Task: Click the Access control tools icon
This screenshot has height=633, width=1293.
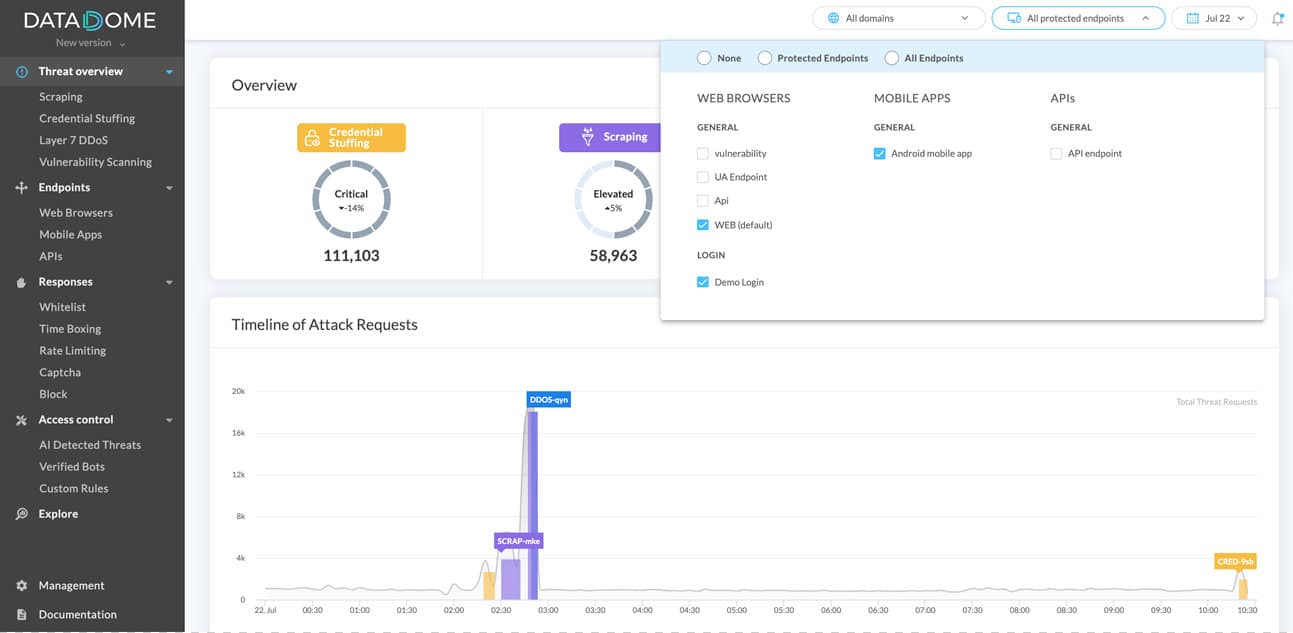Action: [21, 420]
